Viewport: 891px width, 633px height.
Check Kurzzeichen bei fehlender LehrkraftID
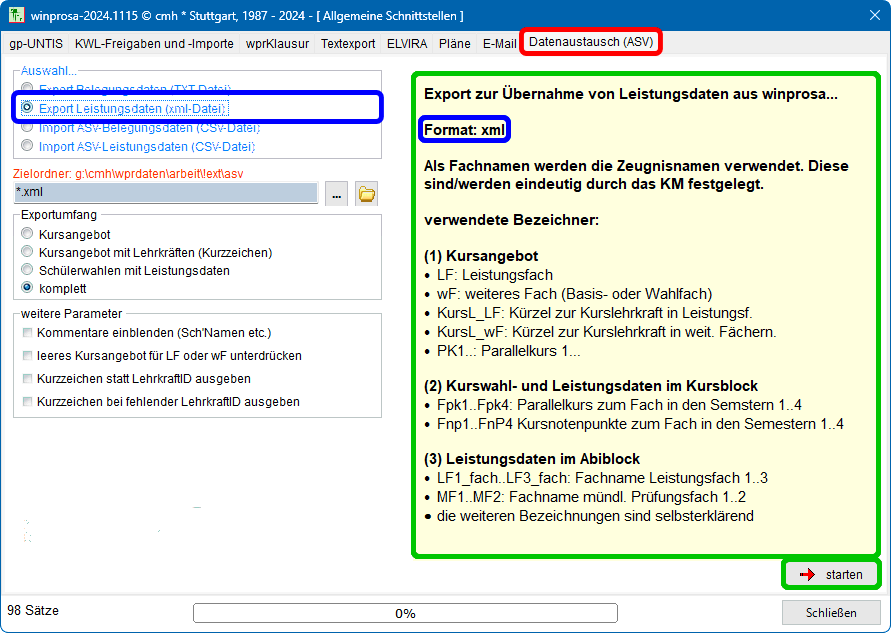tap(27, 402)
